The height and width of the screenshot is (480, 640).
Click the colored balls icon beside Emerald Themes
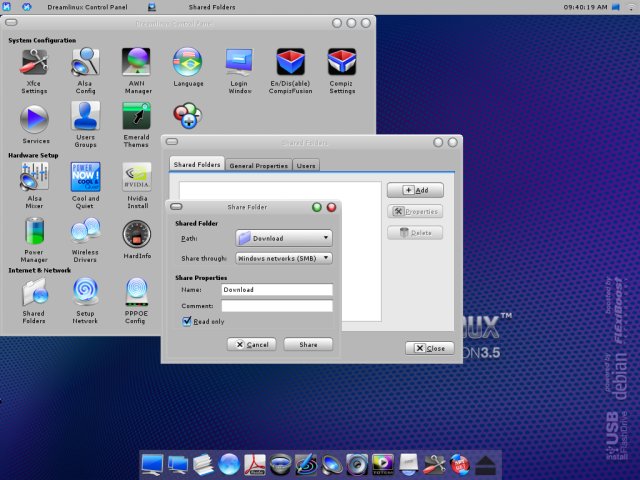[187, 116]
